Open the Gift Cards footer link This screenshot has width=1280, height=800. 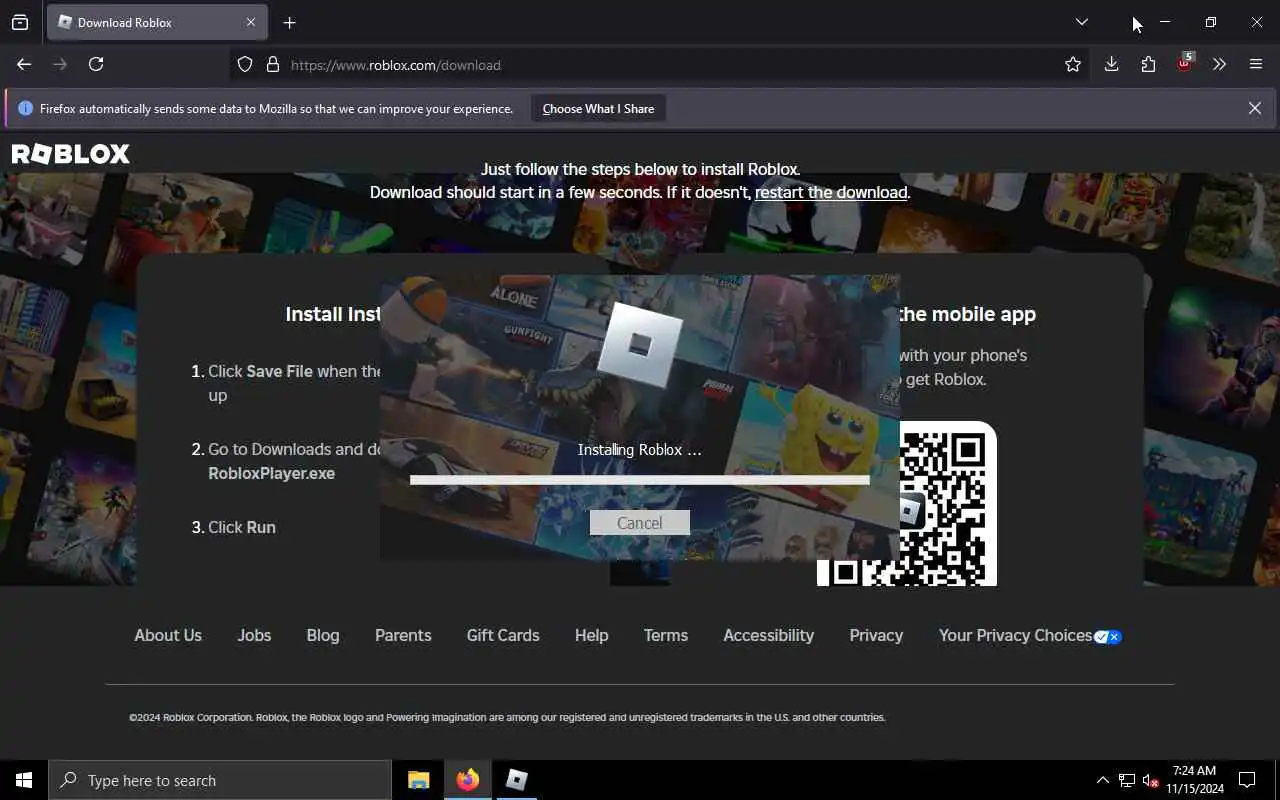point(503,635)
